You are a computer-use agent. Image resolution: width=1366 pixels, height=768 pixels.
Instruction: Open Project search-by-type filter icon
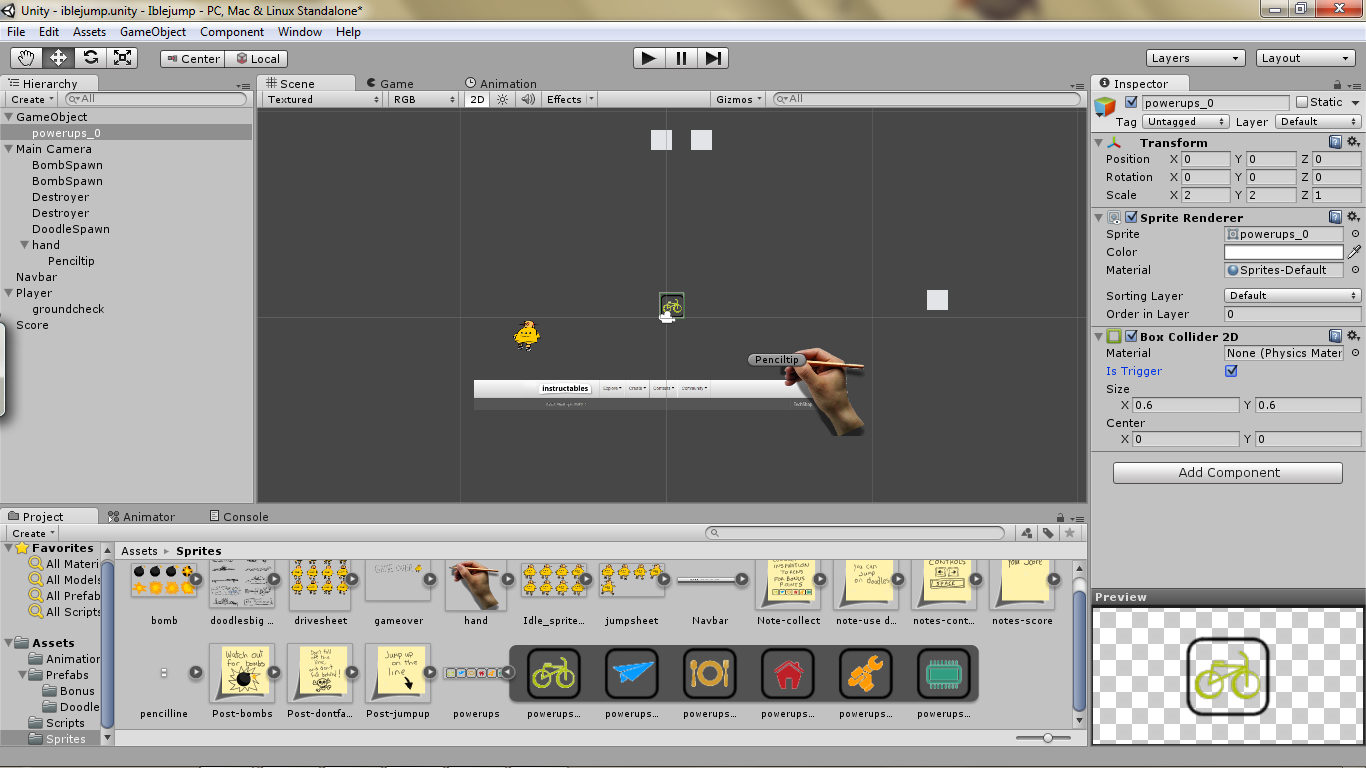point(1027,533)
